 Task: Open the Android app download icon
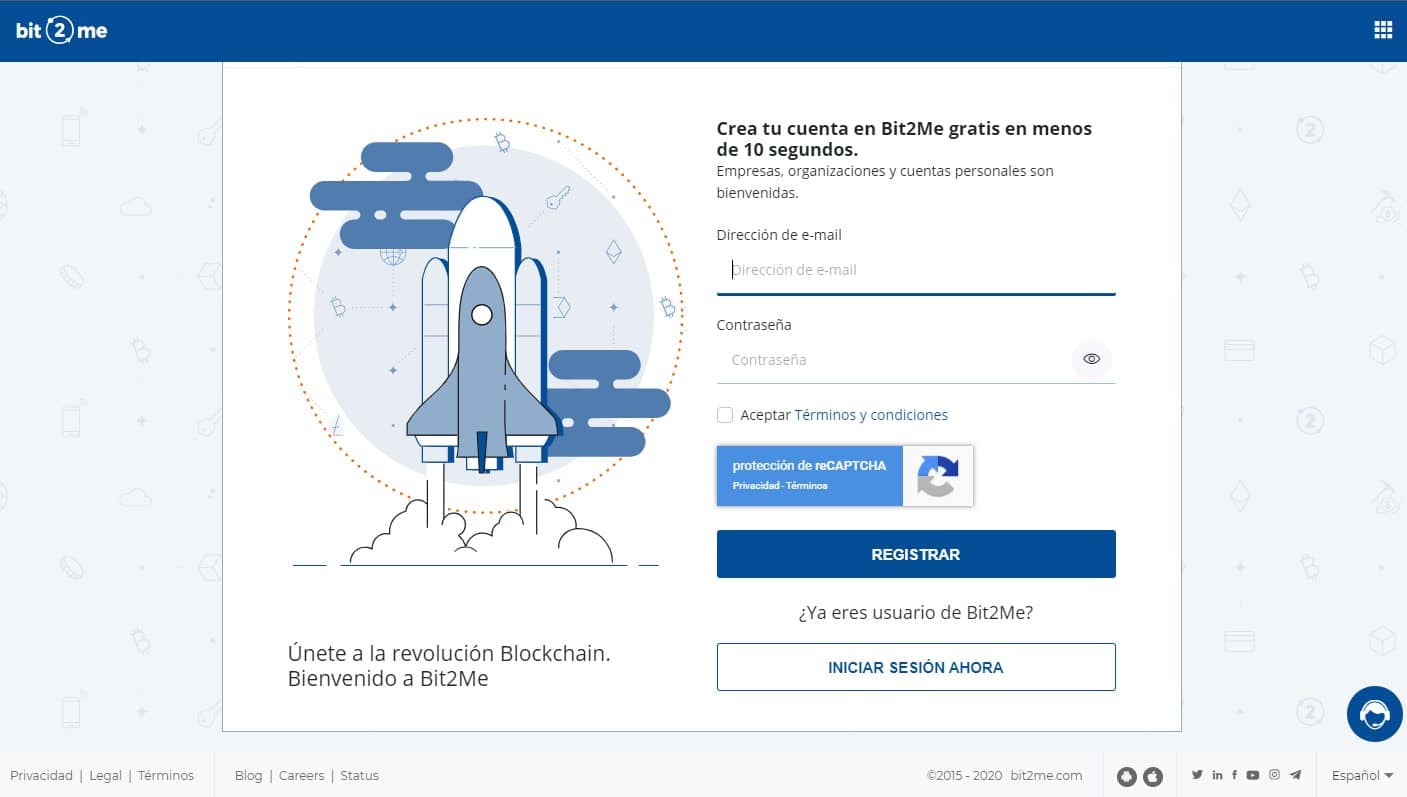point(1127,776)
